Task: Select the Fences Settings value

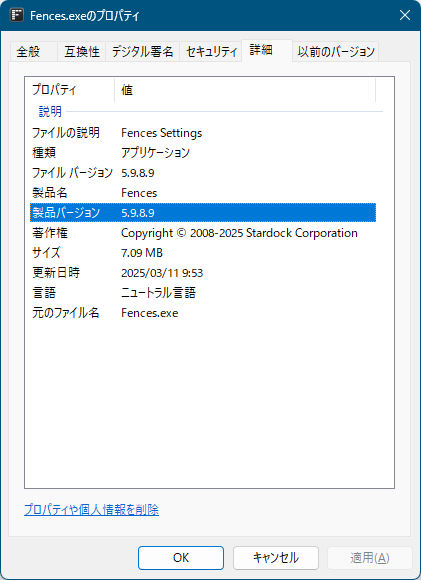Action: click(x=162, y=133)
